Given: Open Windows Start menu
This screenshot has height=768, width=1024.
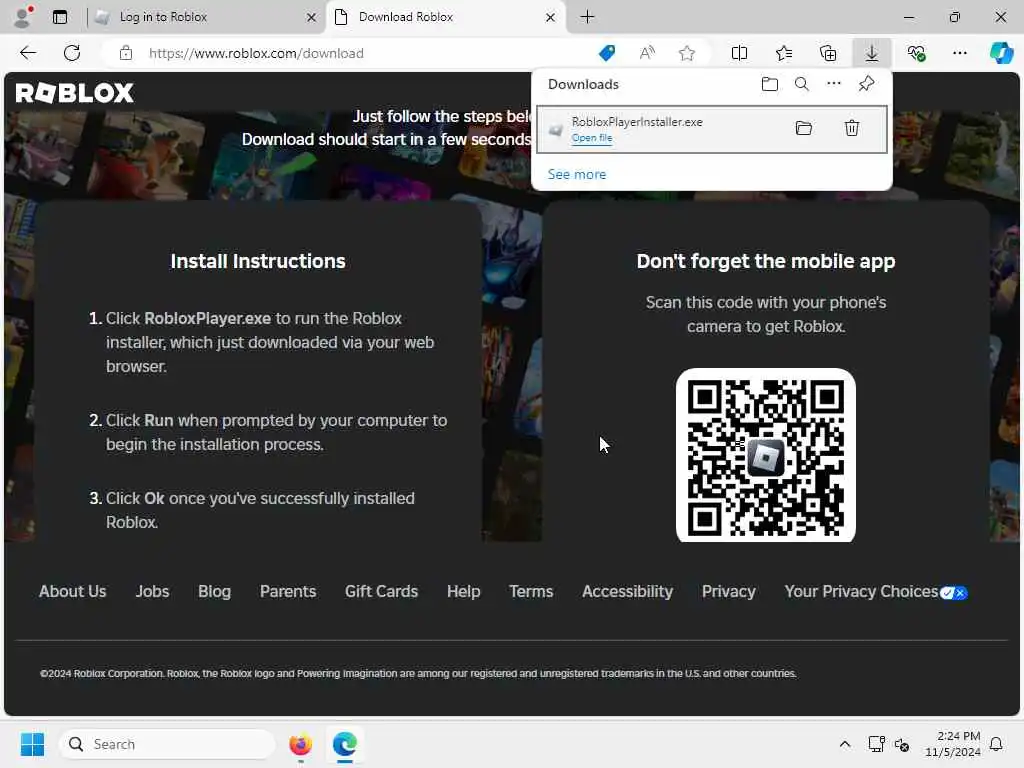Looking at the screenshot, I should (x=32, y=744).
